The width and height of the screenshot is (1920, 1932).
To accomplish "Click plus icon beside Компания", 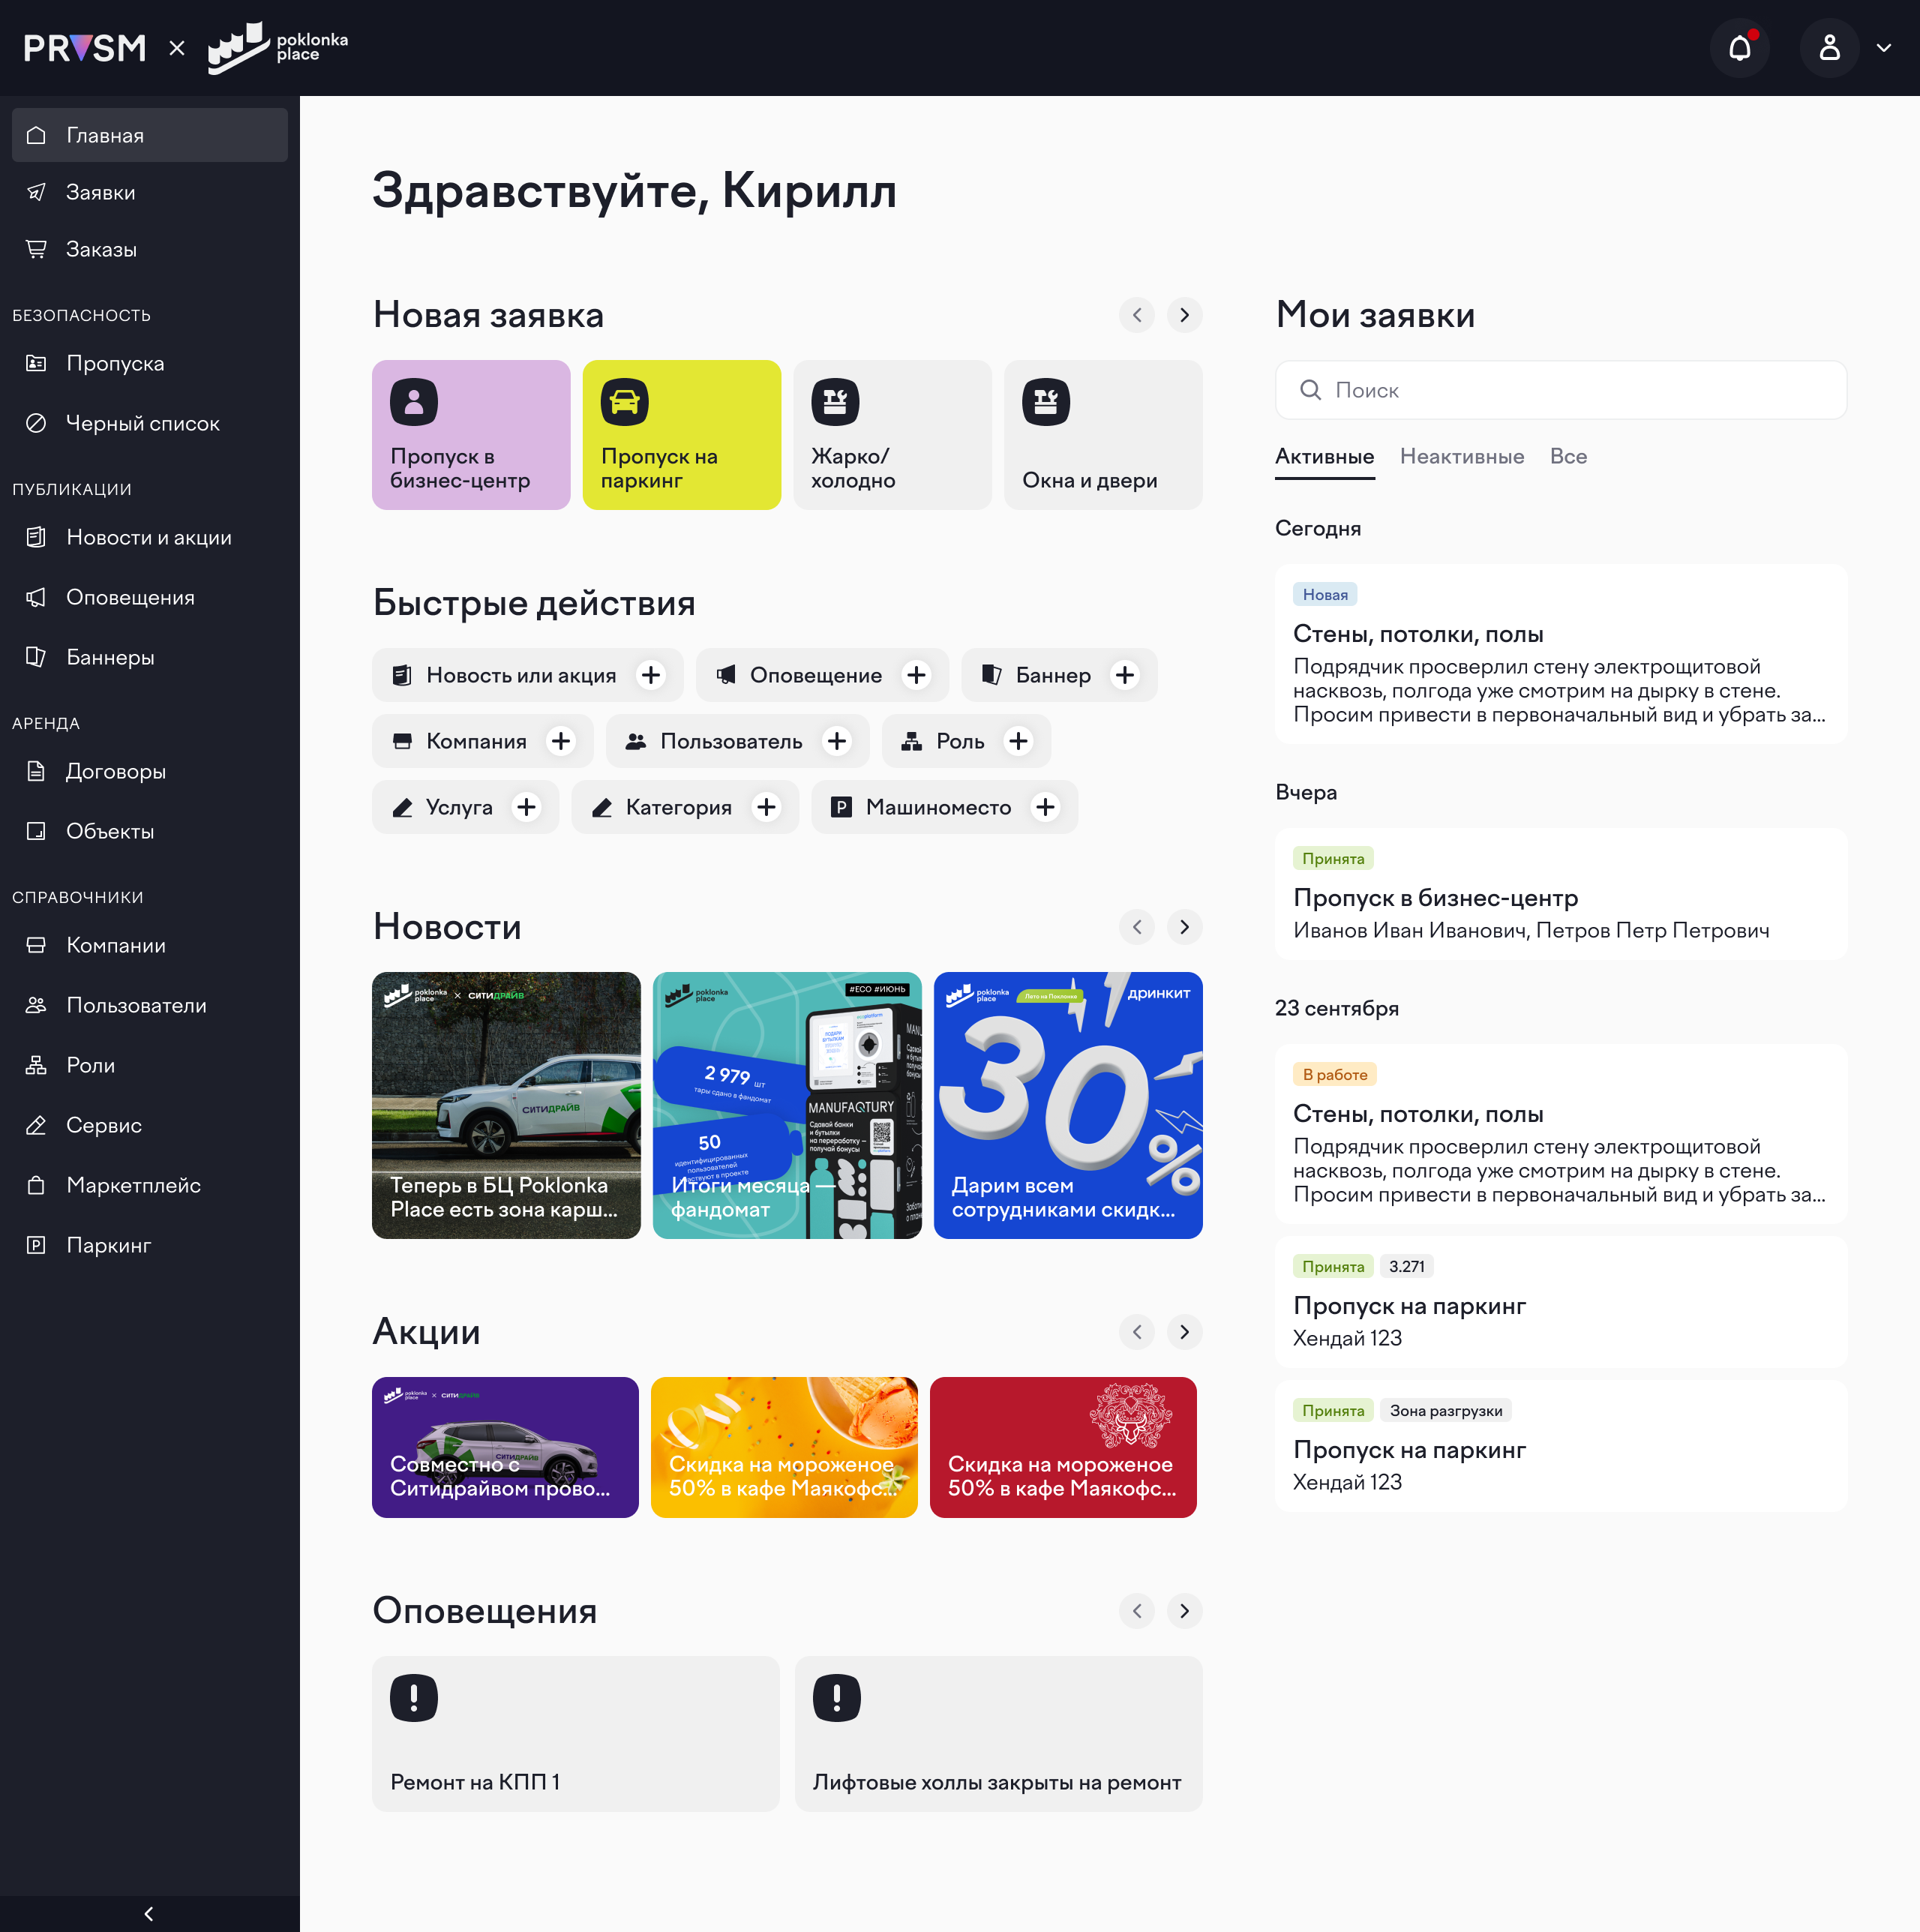I will [561, 741].
